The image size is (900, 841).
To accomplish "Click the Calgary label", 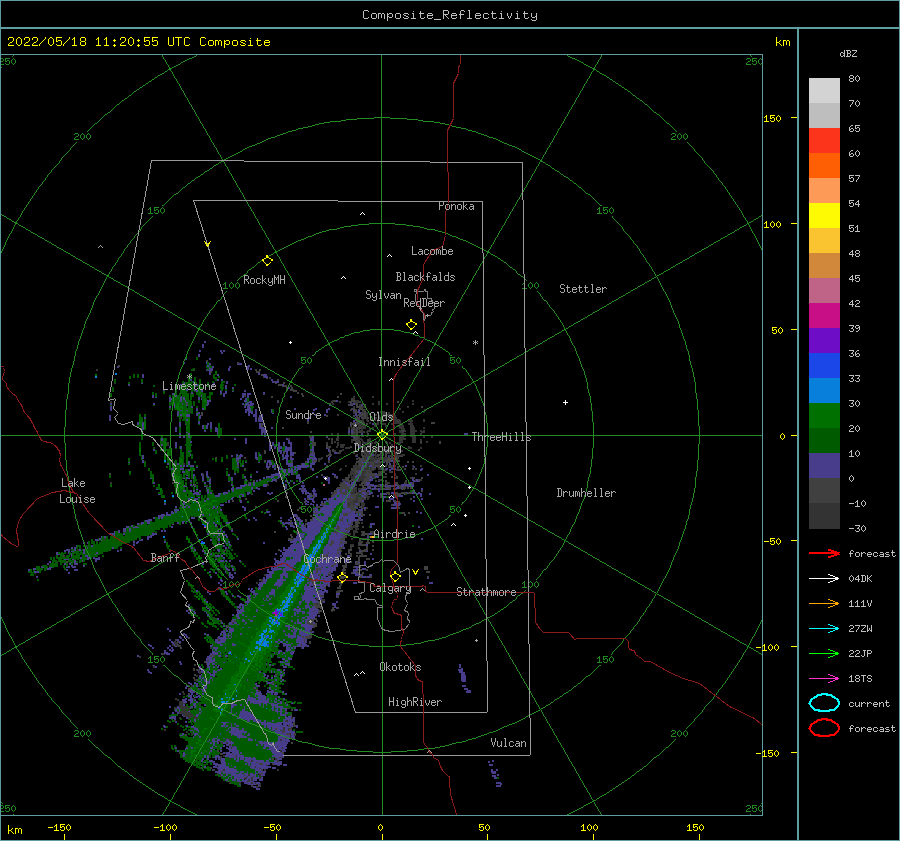I will pyautogui.click(x=390, y=588).
